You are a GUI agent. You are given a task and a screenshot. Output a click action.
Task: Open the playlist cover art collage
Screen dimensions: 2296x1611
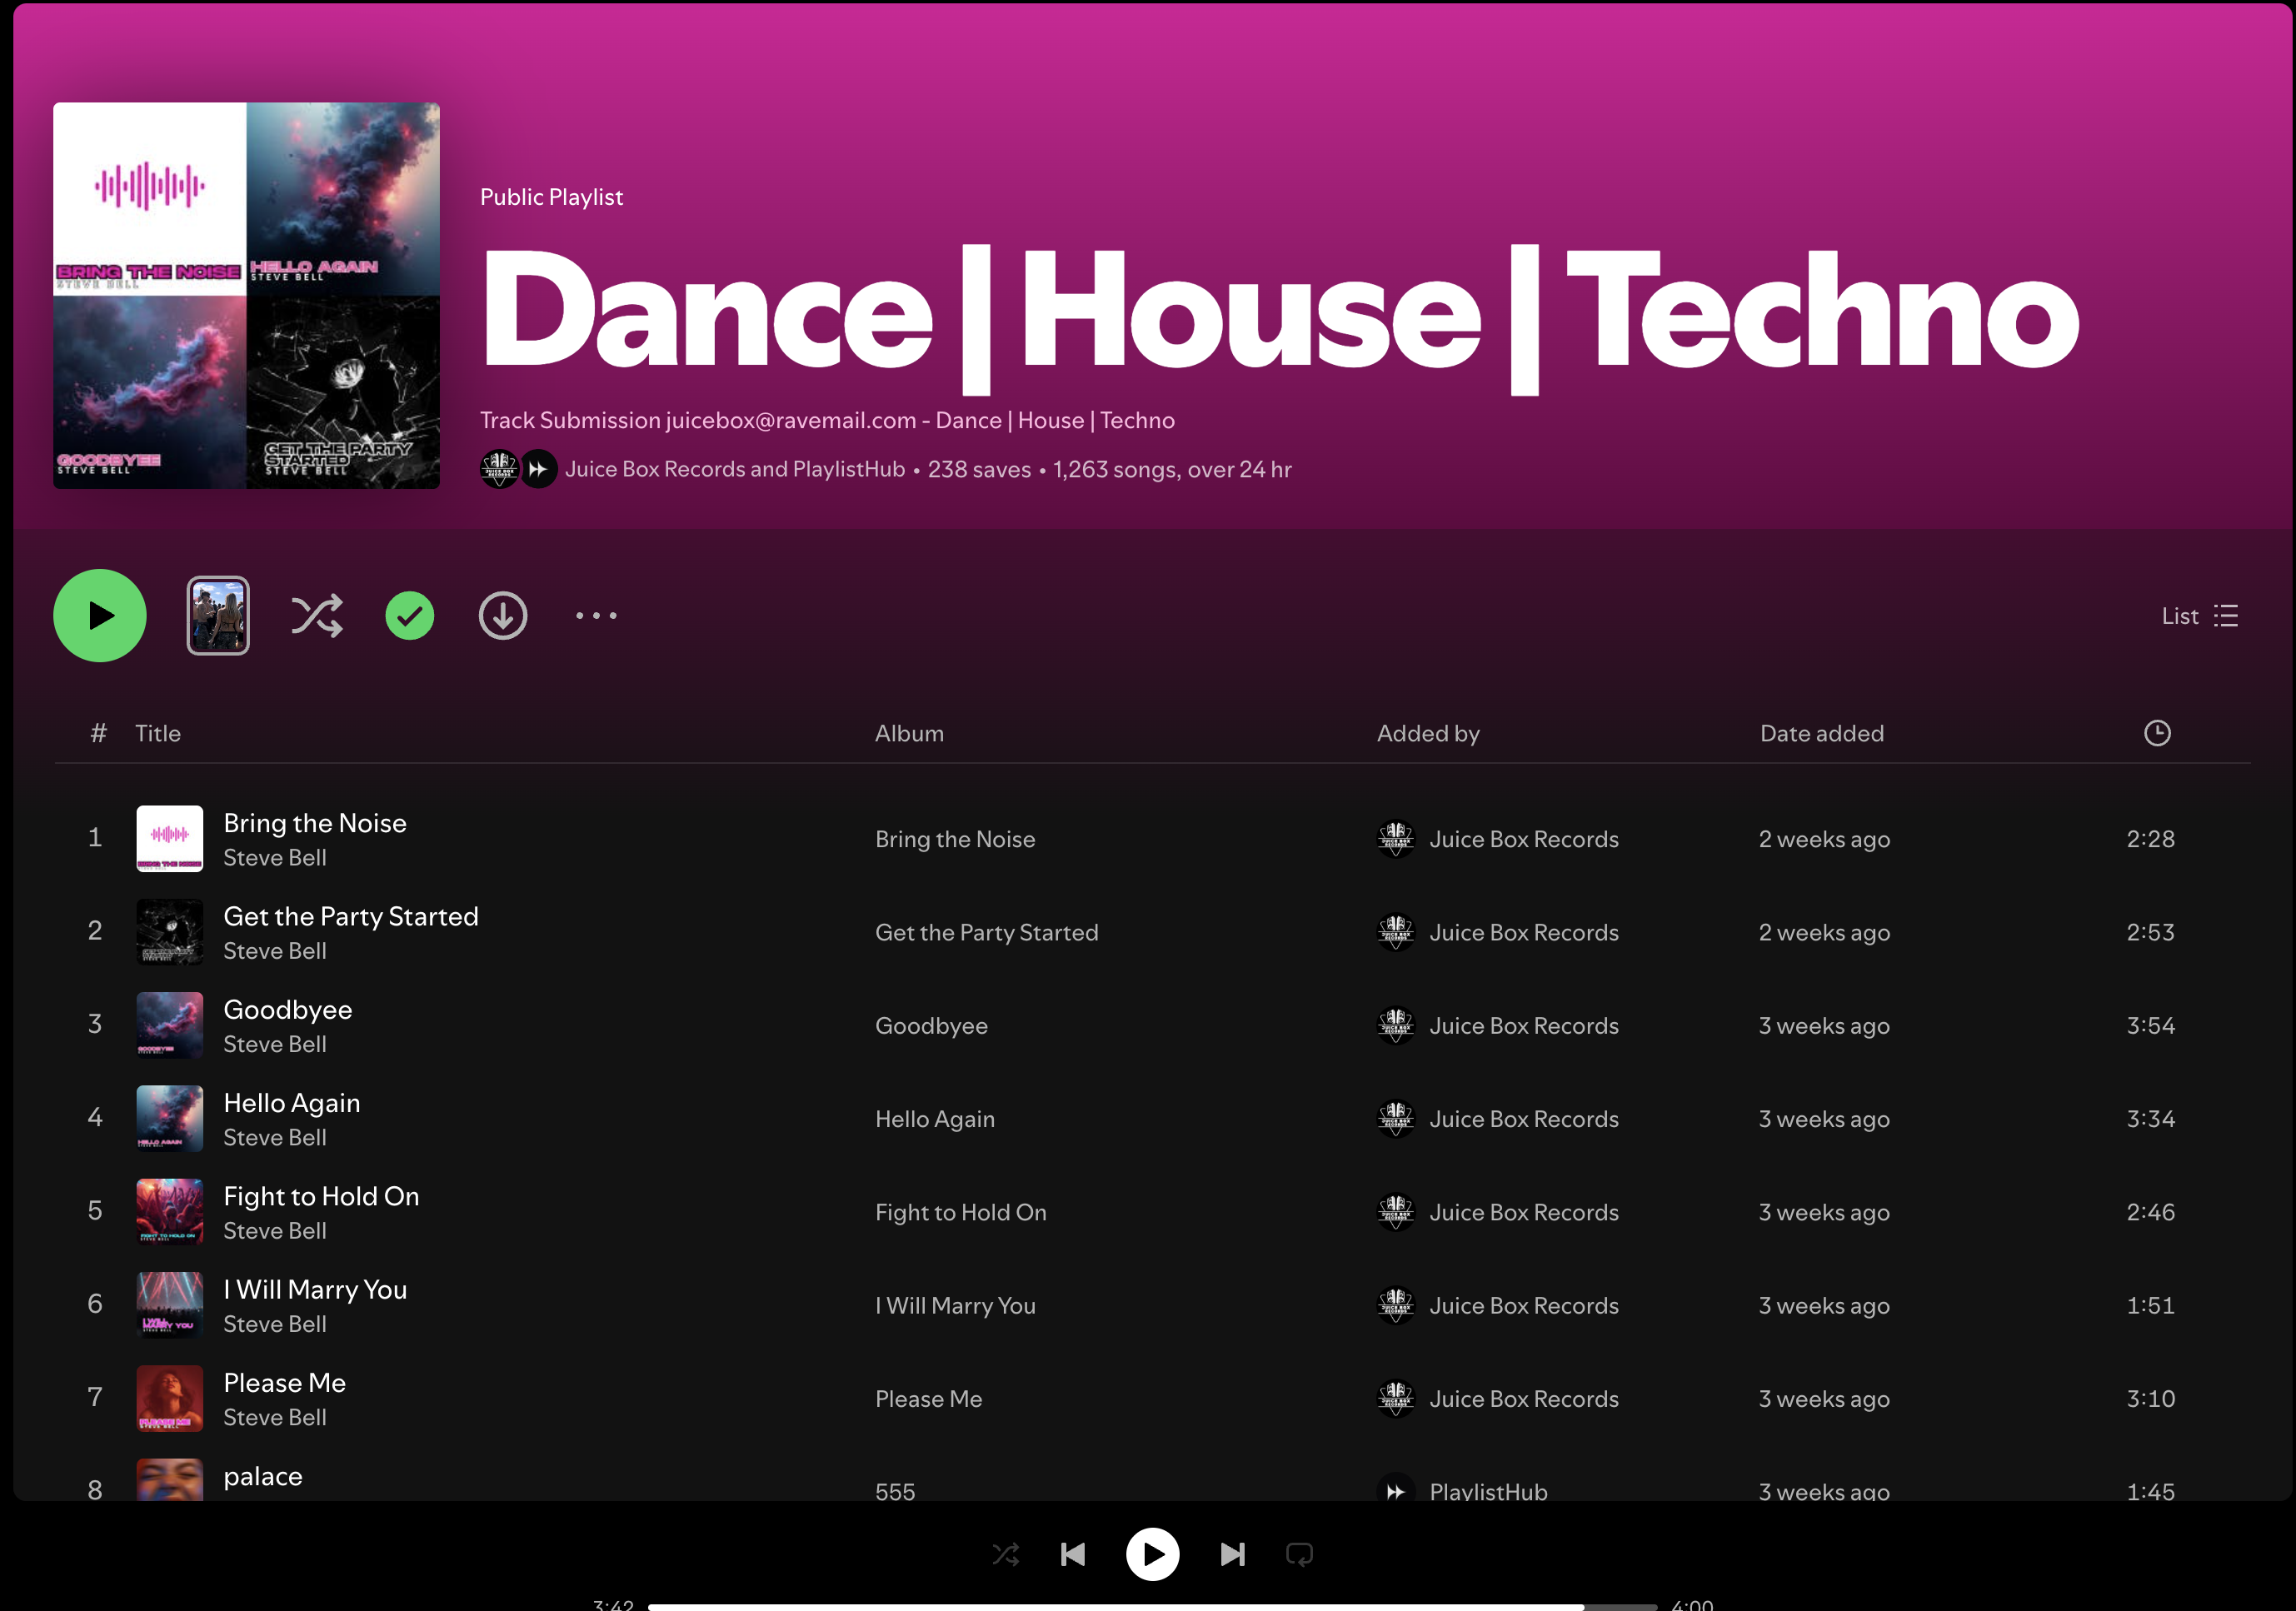246,295
